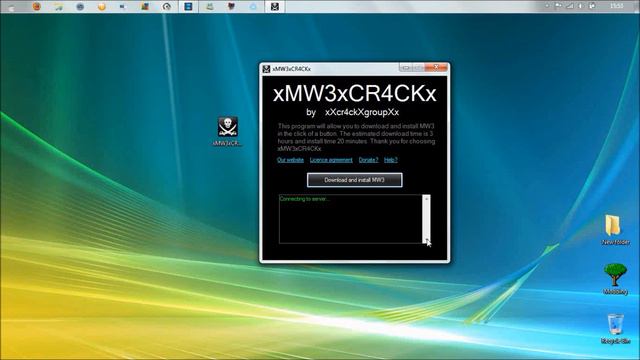Click the orange round taskbar icon
The height and width of the screenshot is (360, 640).
[102, 6]
